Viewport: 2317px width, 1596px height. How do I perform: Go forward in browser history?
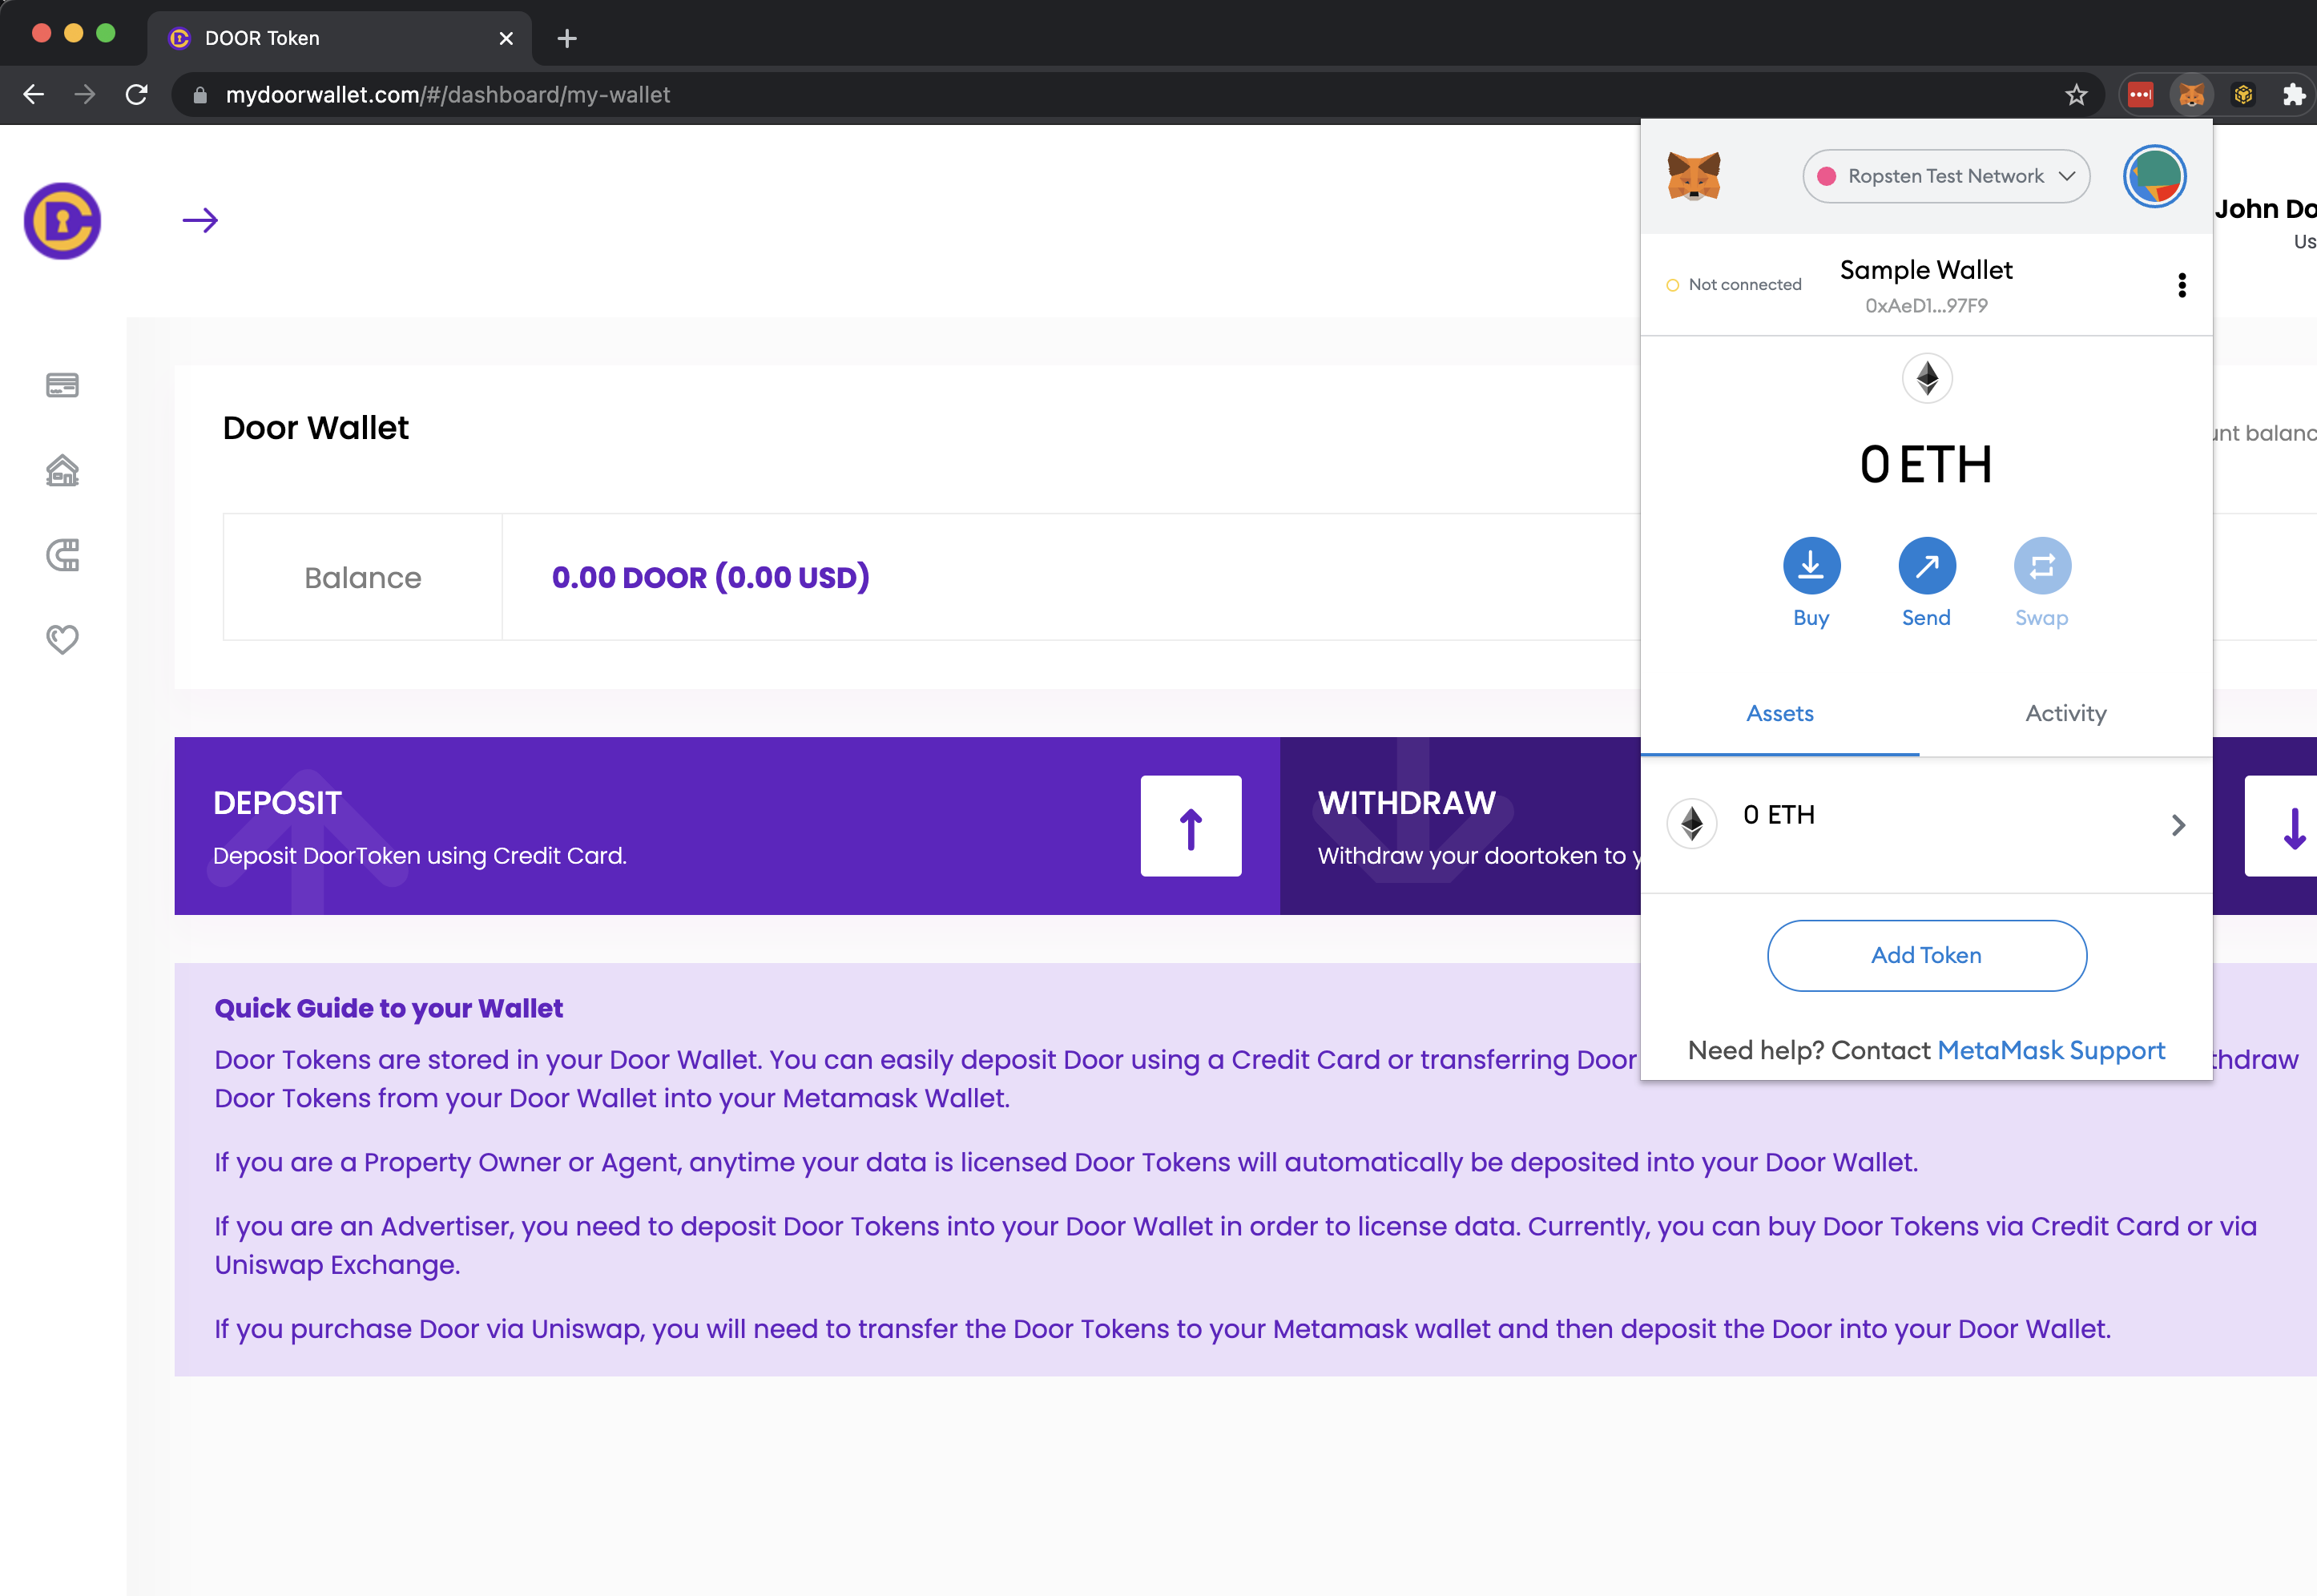pyautogui.click(x=85, y=95)
